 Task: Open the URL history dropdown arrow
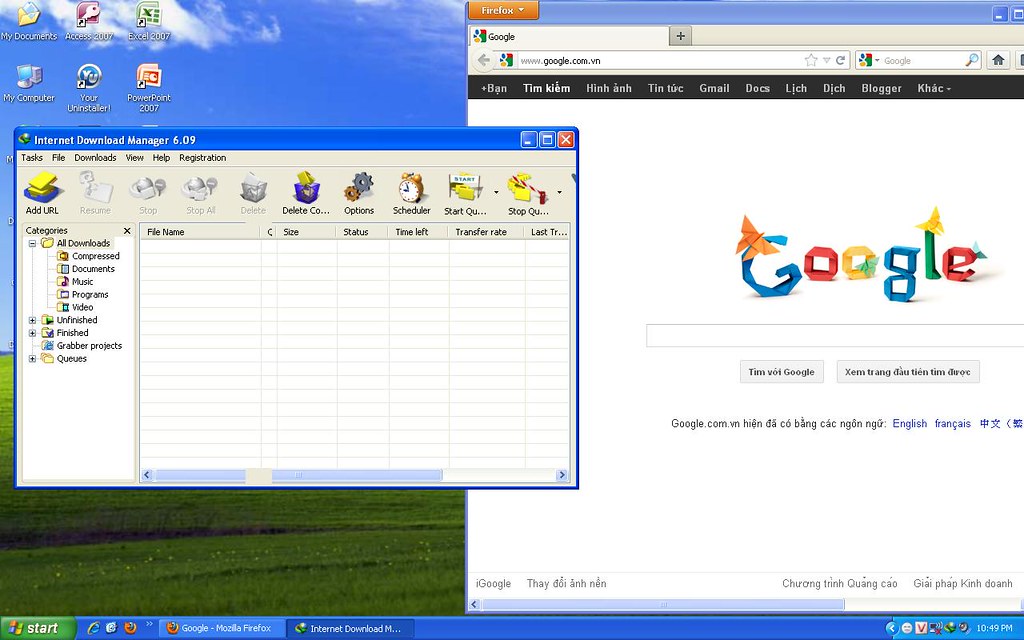click(x=826, y=61)
